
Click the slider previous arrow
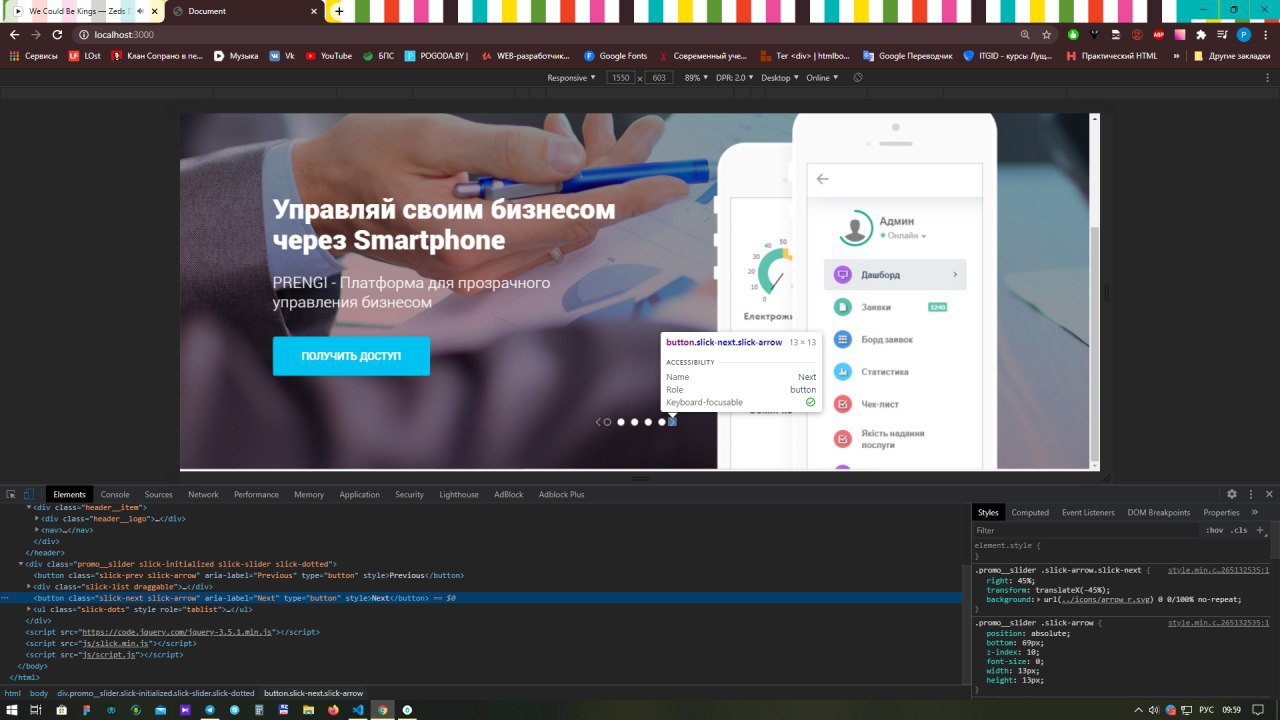pos(598,422)
